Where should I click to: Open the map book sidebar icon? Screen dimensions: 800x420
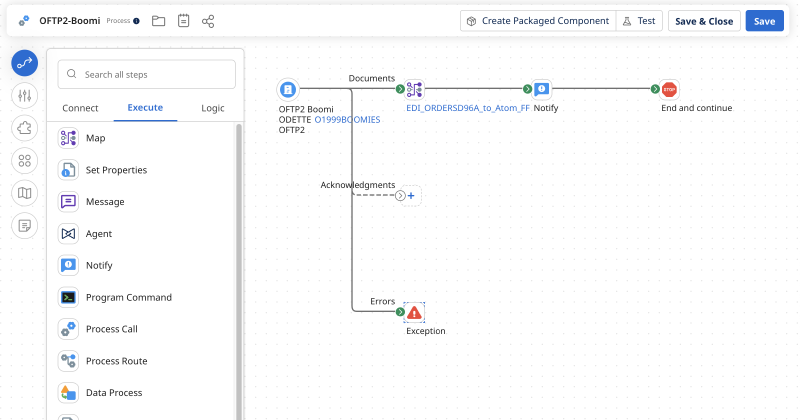(x=24, y=193)
